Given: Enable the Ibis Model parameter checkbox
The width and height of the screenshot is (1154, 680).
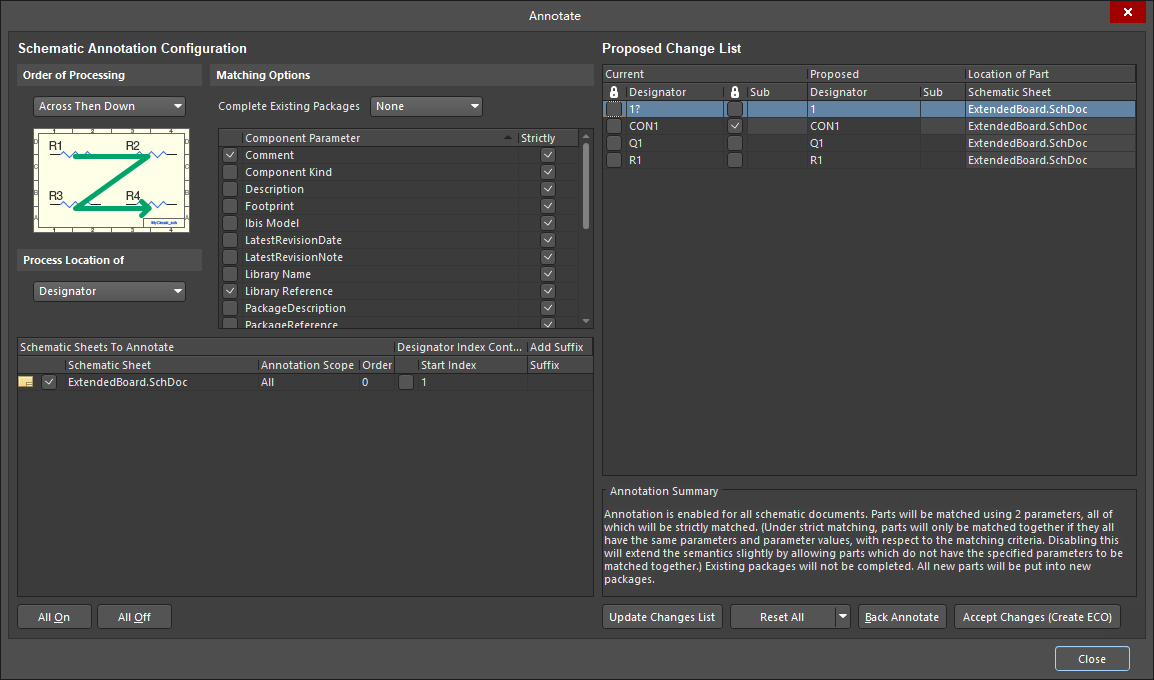Looking at the screenshot, I should coord(230,223).
